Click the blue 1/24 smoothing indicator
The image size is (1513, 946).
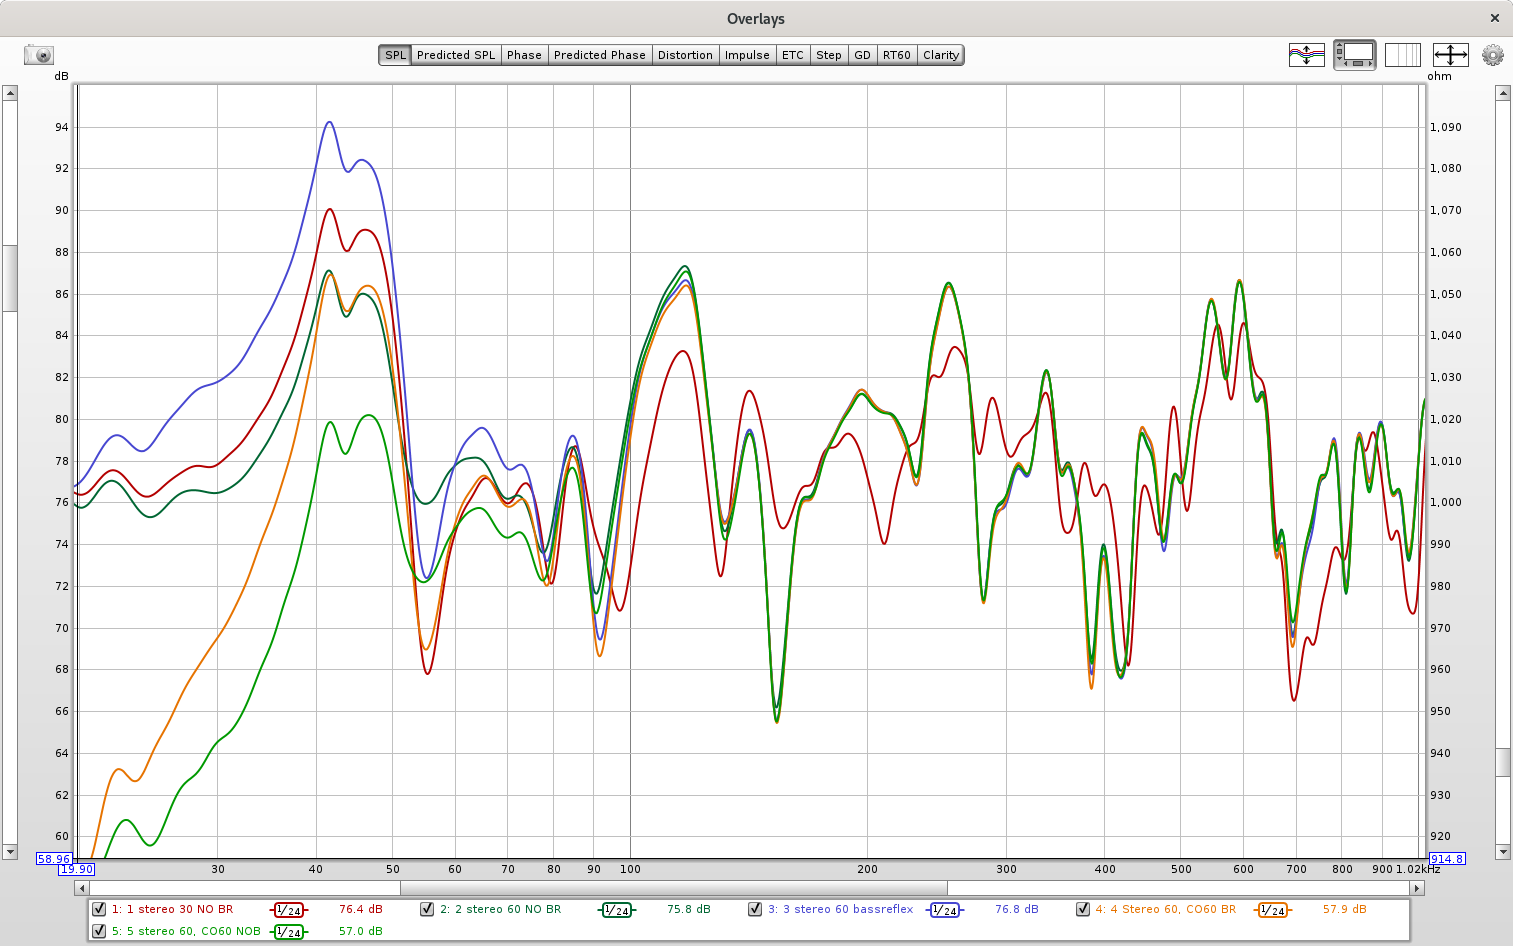coord(945,910)
